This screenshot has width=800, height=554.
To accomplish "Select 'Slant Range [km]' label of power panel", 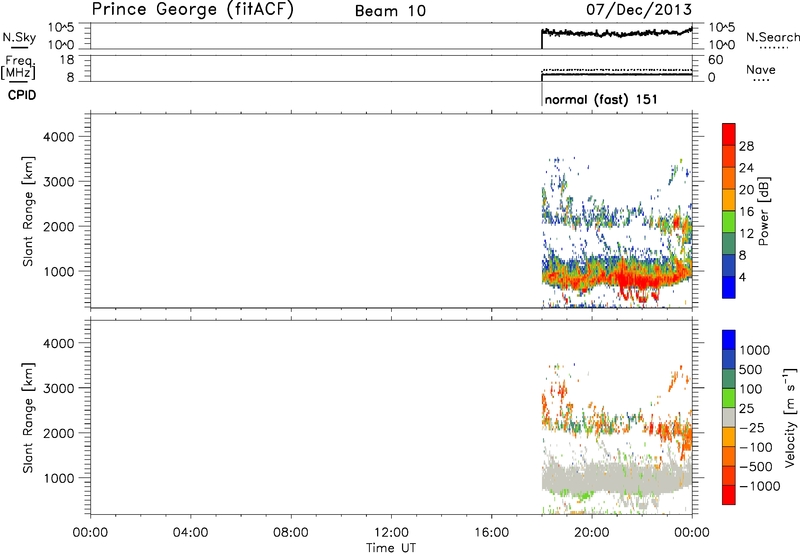I will pos(28,211).
